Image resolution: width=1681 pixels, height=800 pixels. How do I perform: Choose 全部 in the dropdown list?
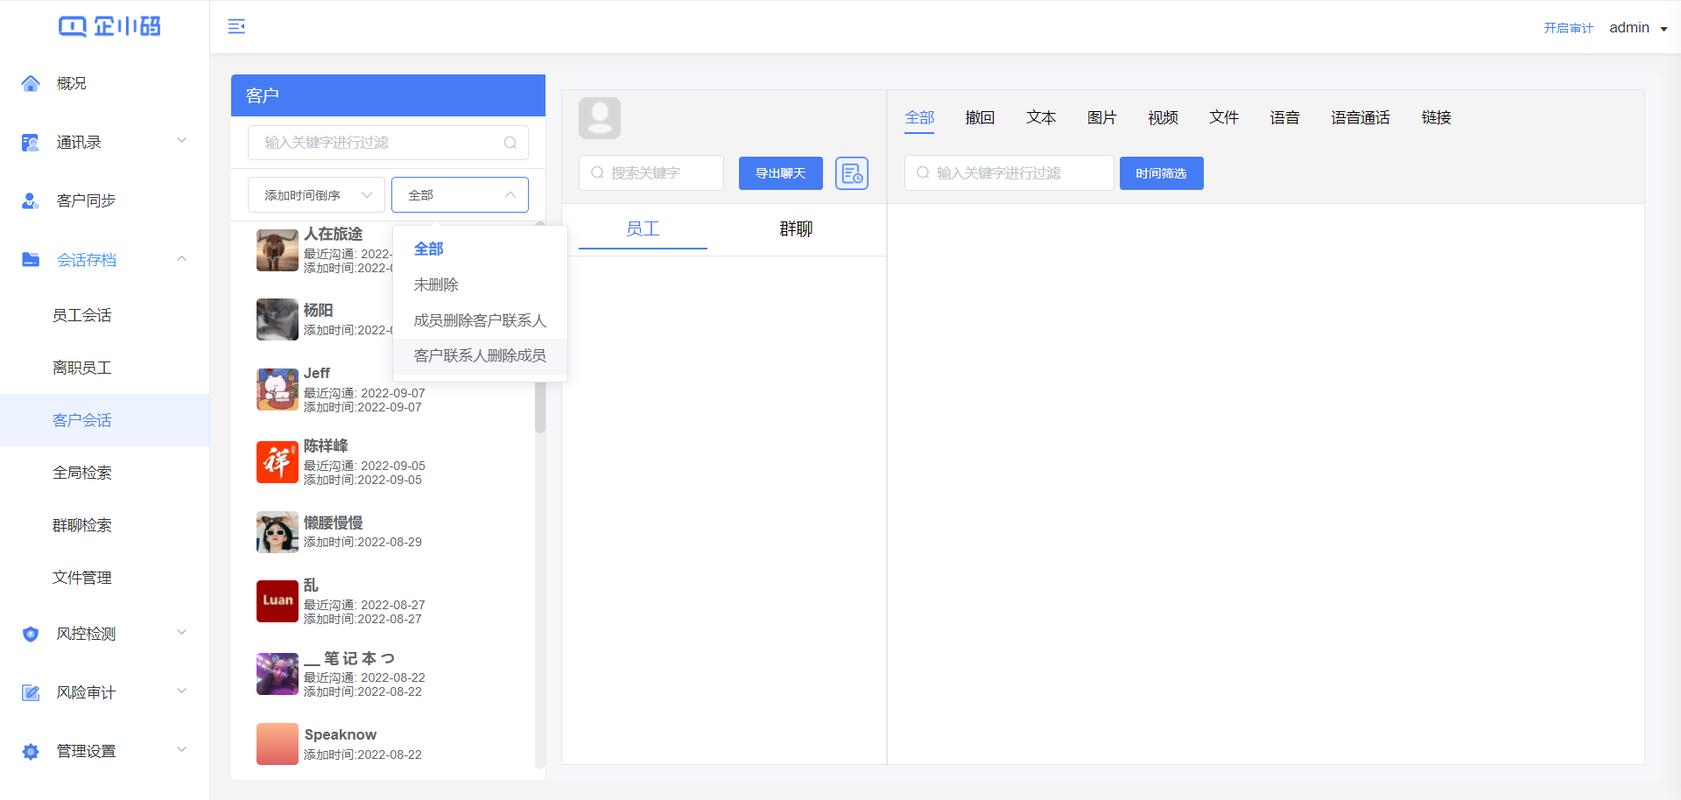click(x=480, y=249)
